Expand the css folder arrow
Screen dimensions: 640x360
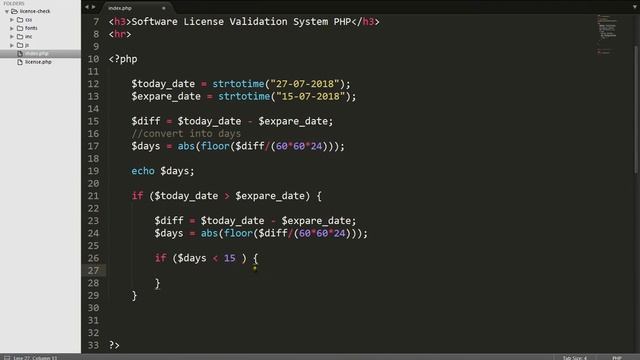point(12,20)
